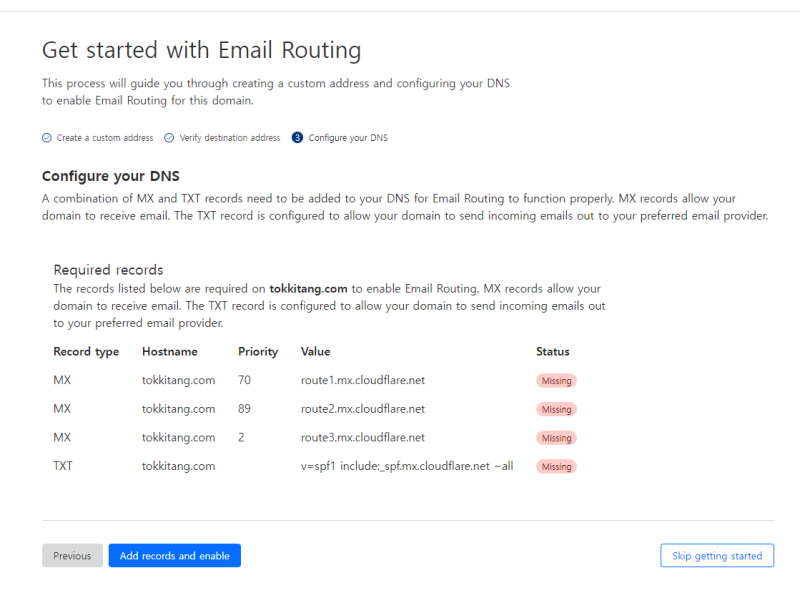
Task: Click the Verify destination address checkmark icon
Action: (x=170, y=138)
